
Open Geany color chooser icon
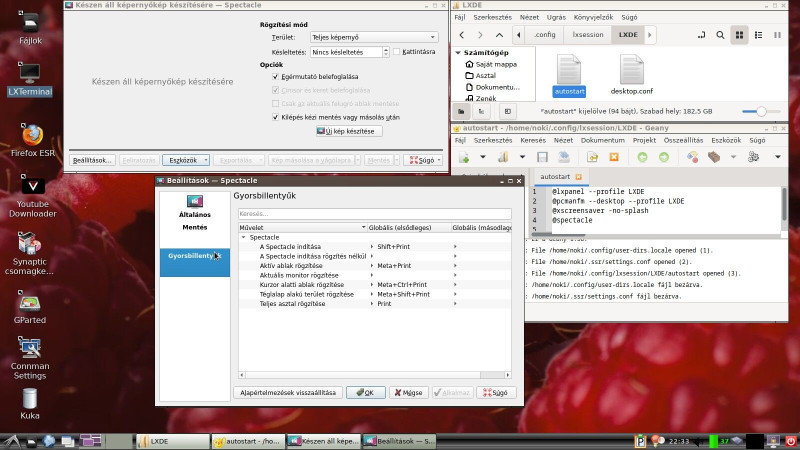point(692,157)
